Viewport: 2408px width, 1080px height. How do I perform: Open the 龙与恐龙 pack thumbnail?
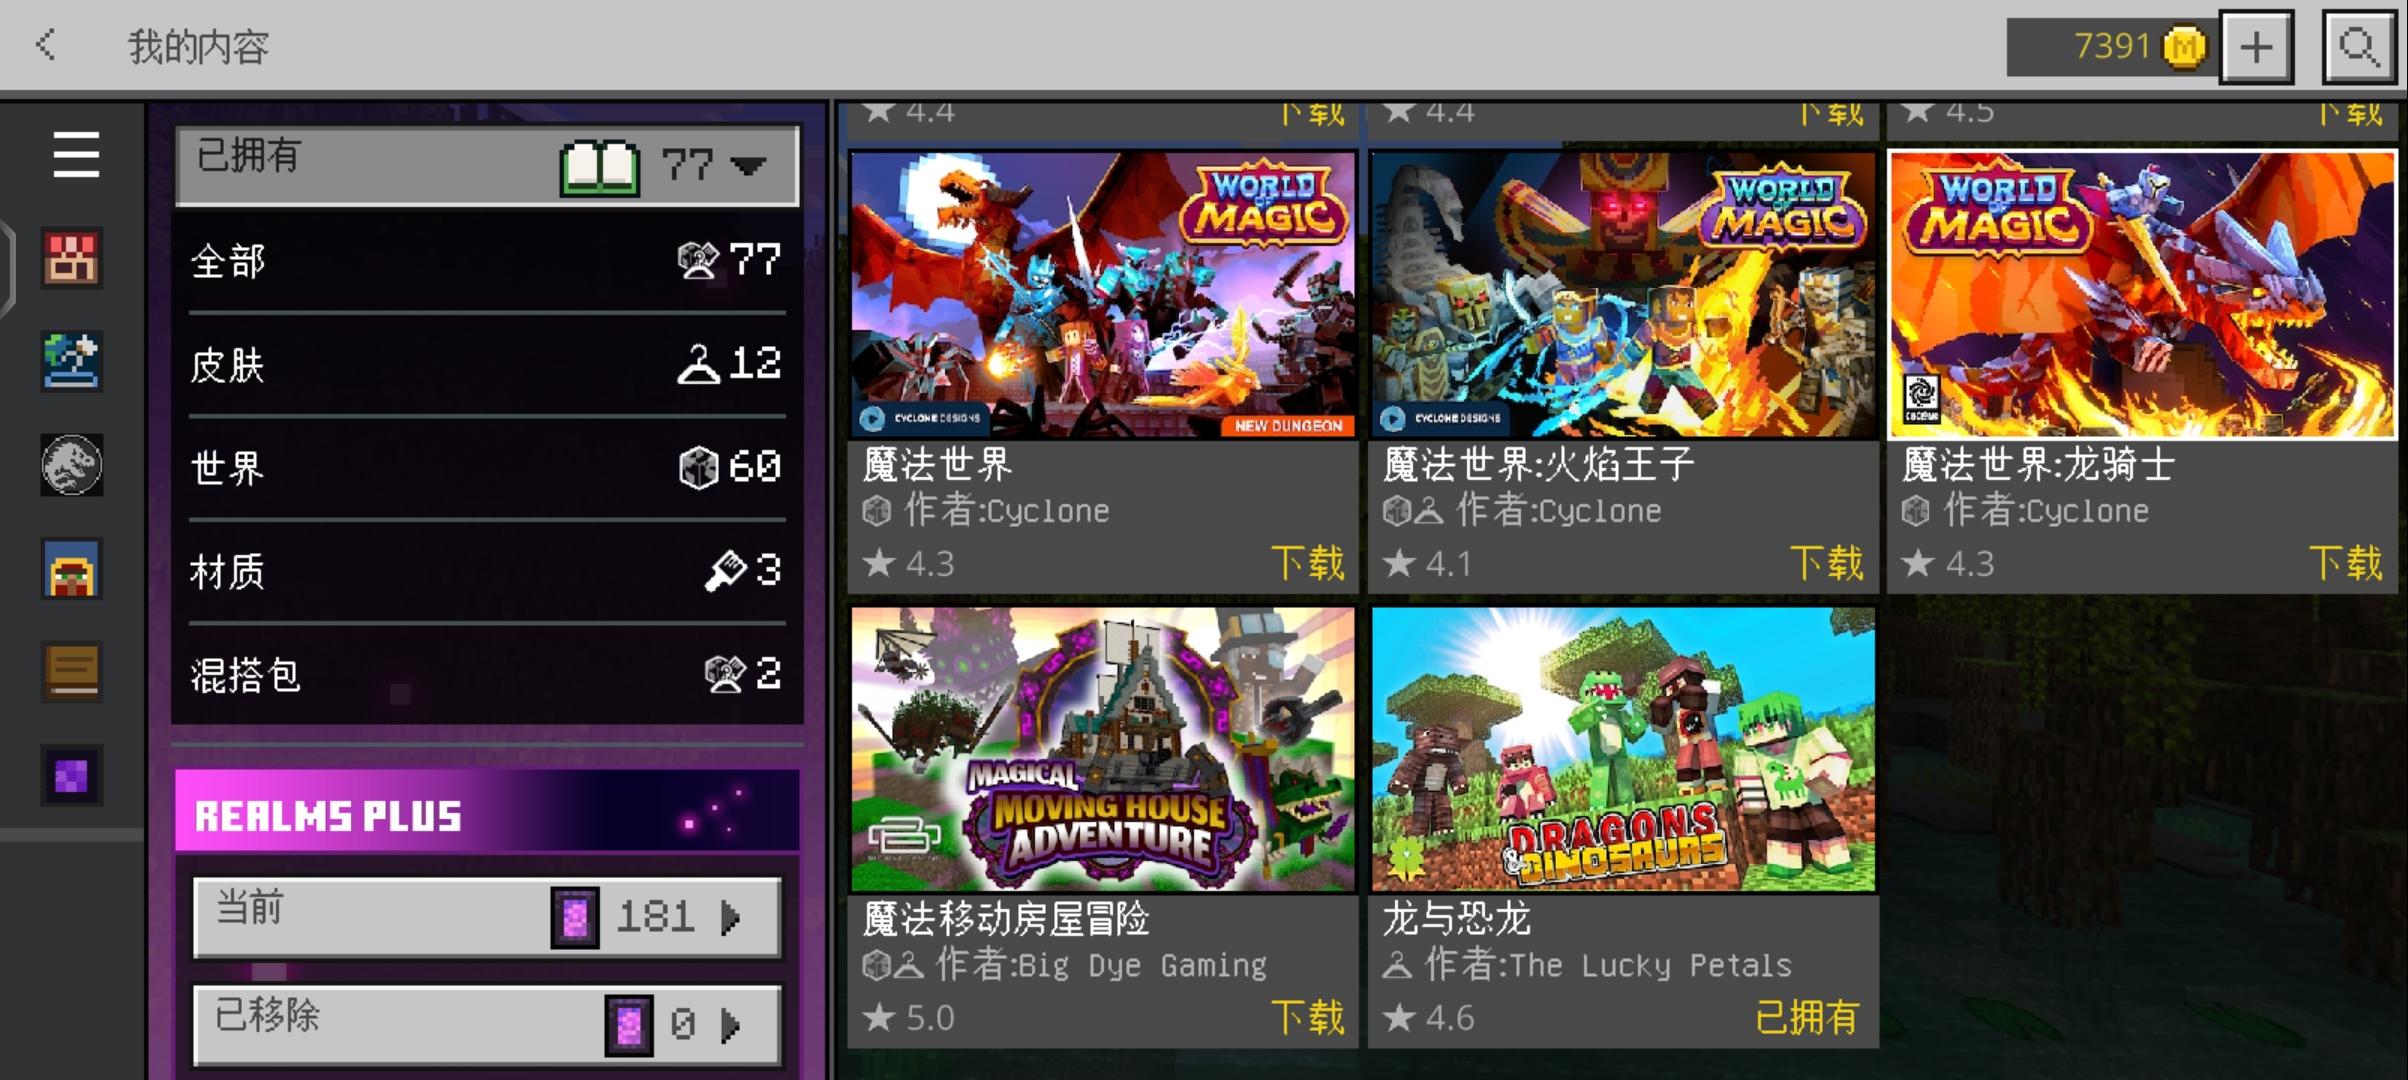1623,749
